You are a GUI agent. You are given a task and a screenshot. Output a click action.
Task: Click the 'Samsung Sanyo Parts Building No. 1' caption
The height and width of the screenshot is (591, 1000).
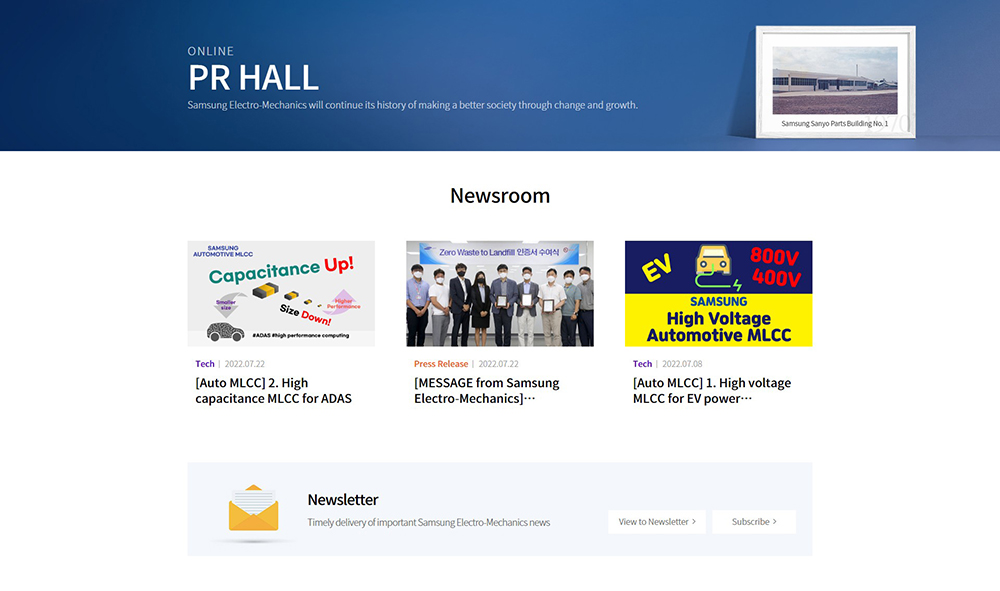coord(835,124)
